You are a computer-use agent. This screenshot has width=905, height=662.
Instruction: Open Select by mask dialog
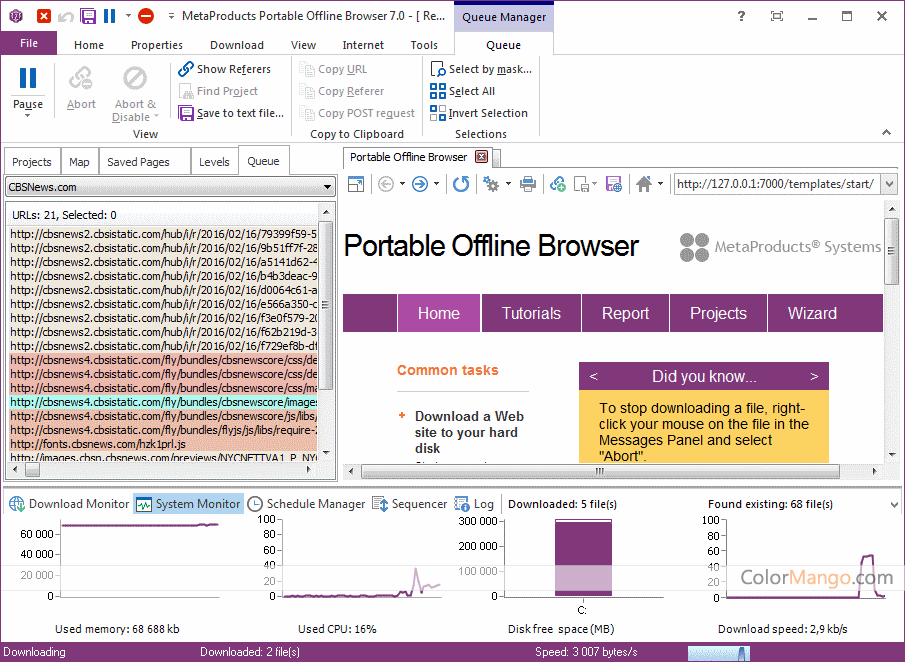tap(481, 69)
